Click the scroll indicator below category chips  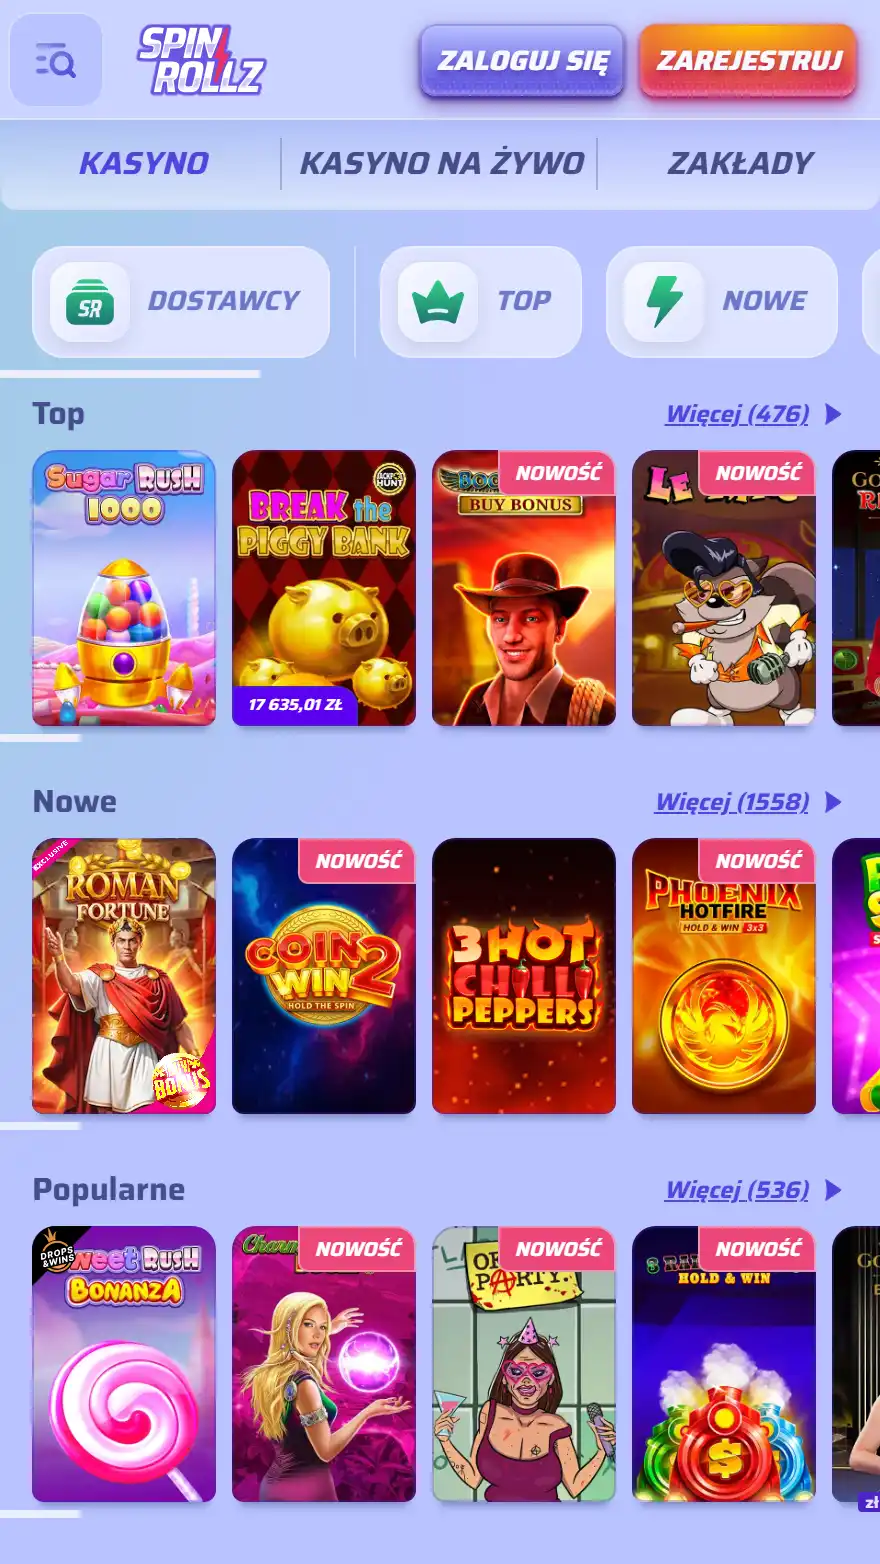point(130,374)
